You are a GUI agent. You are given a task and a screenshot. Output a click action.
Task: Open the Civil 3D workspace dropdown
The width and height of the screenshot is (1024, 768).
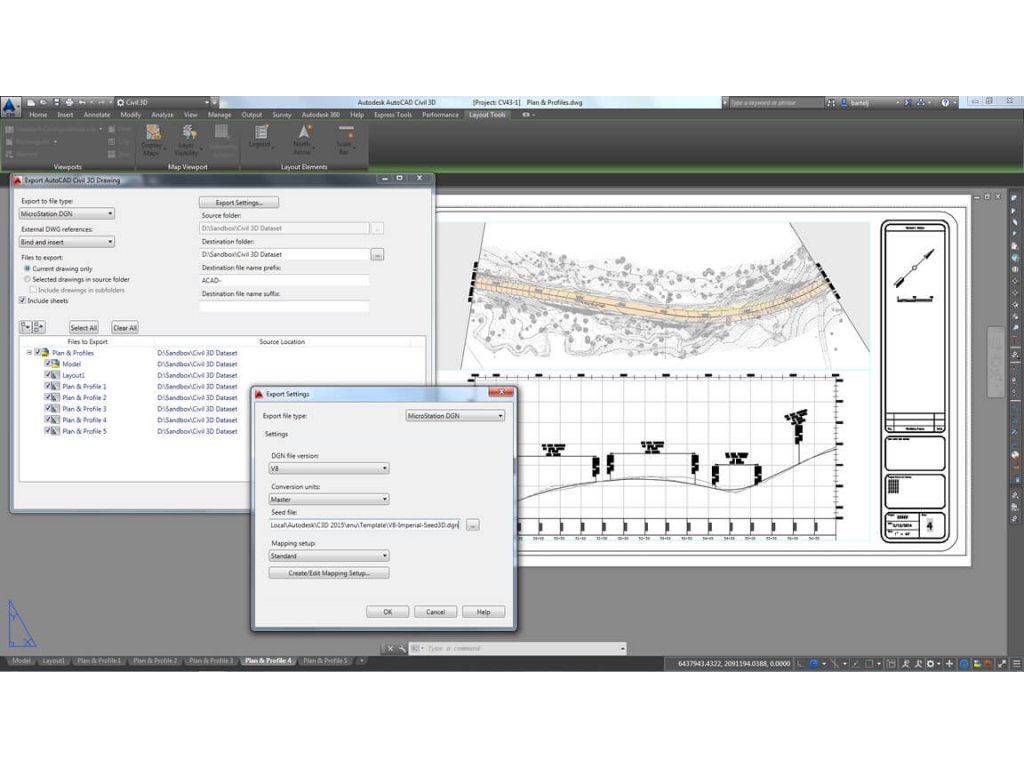163,103
